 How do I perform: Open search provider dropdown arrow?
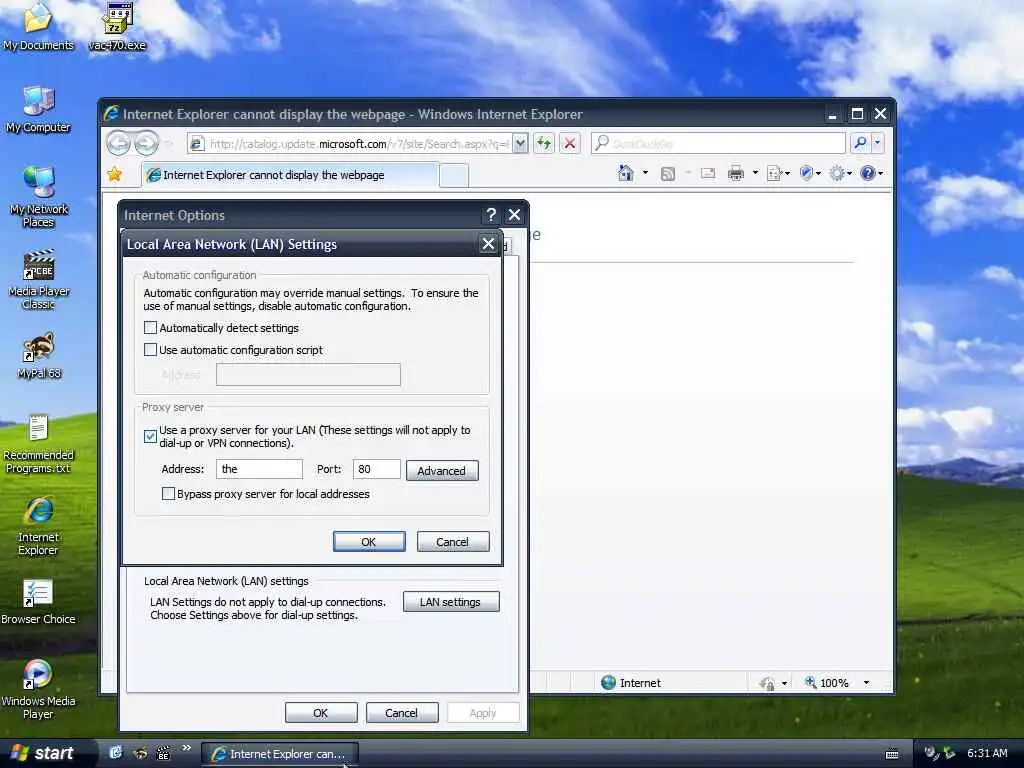click(877, 143)
